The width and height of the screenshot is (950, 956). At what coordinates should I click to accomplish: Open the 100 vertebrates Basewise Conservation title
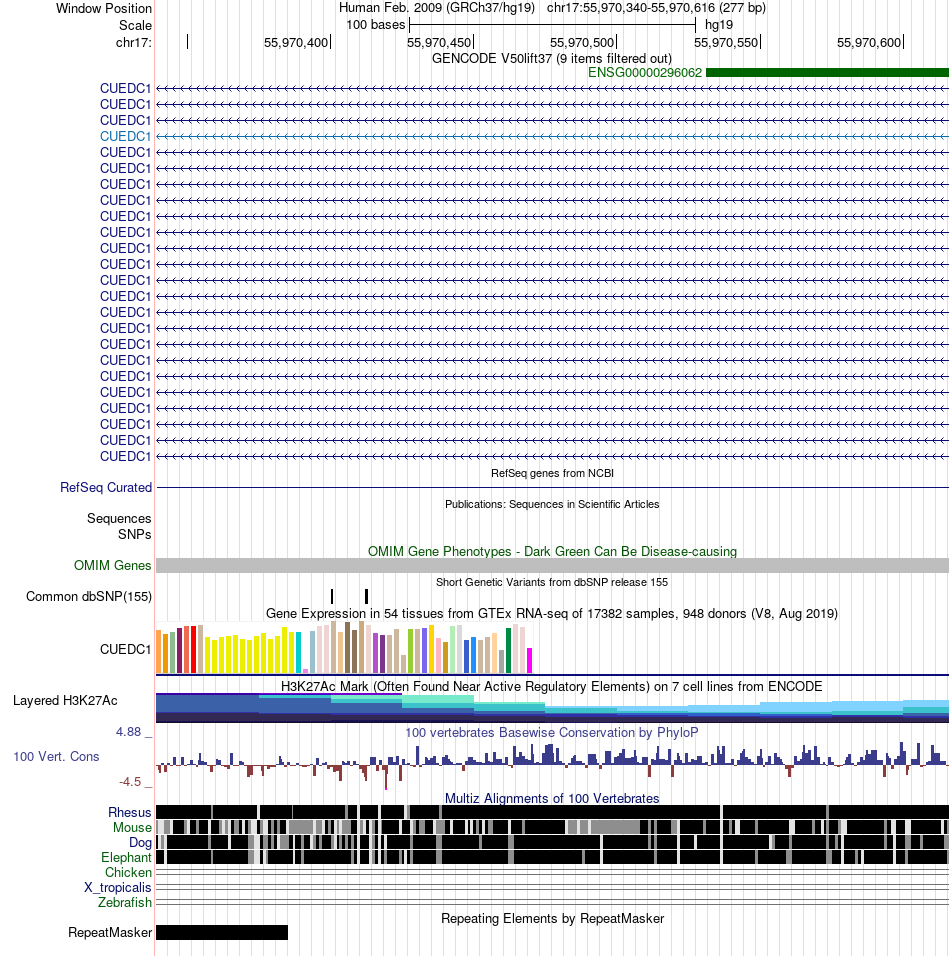point(552,732)
